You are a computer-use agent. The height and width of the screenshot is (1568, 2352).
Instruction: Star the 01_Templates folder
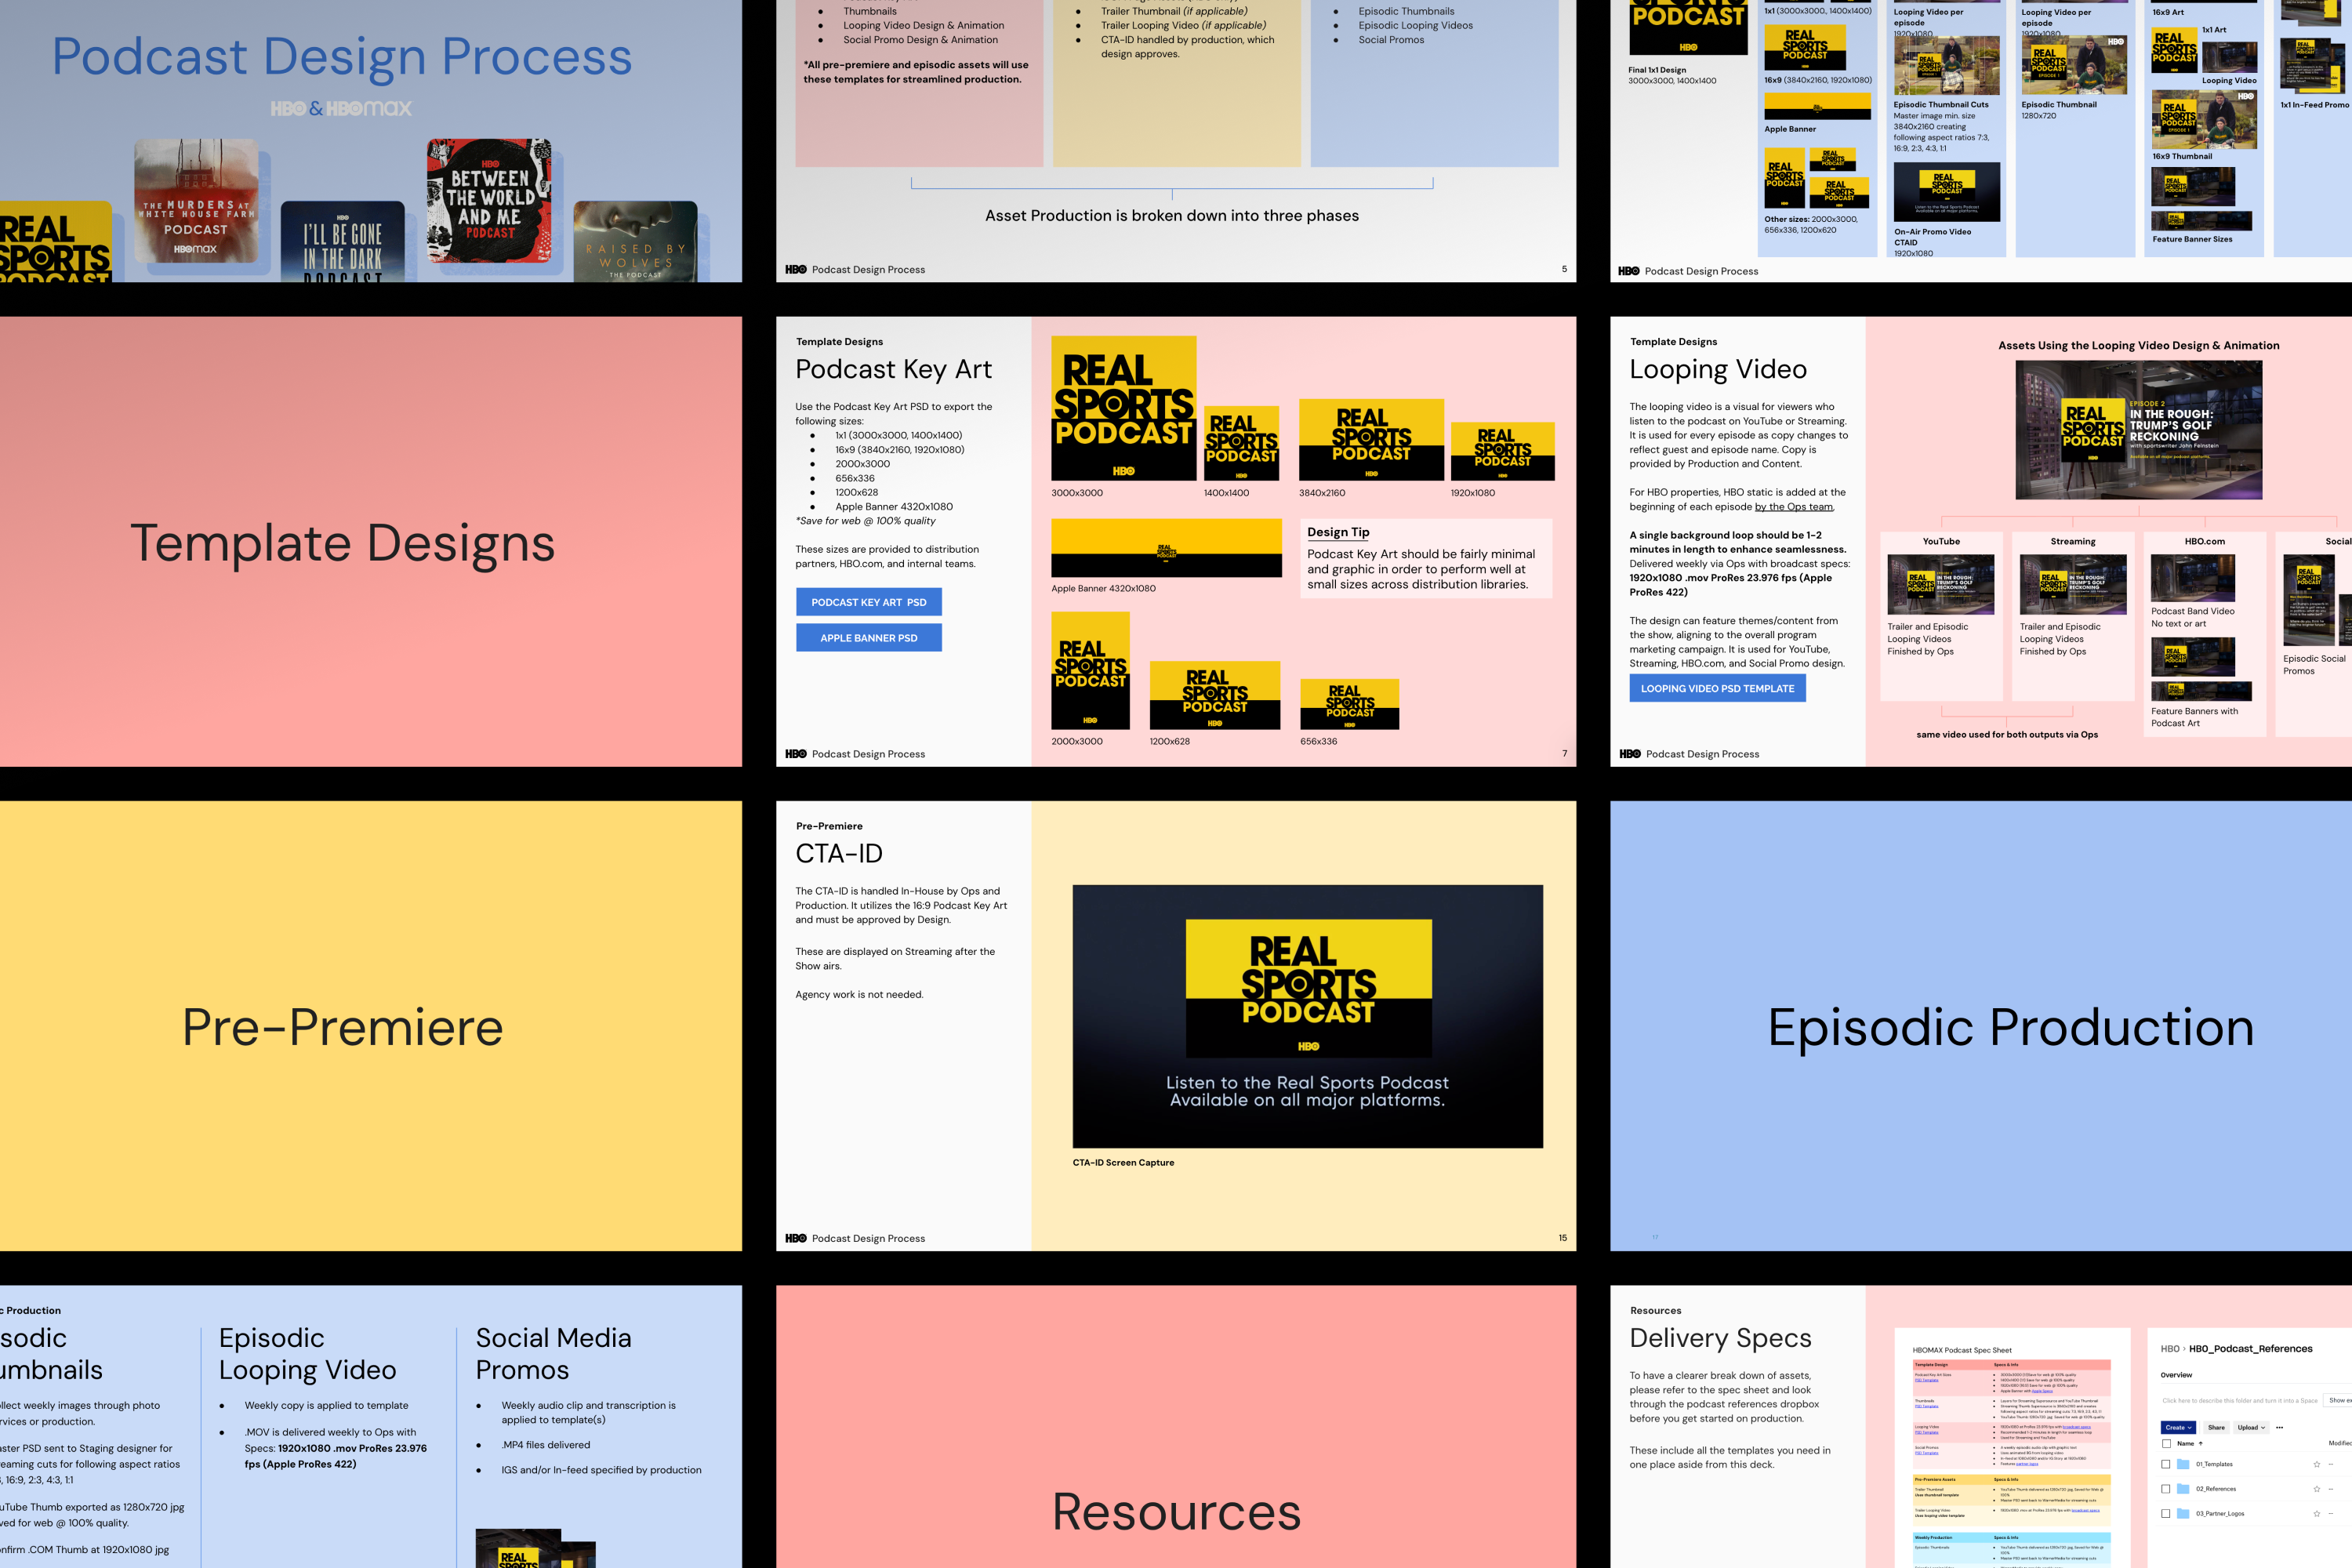pyautogui.click(x=2317, y=1464)
